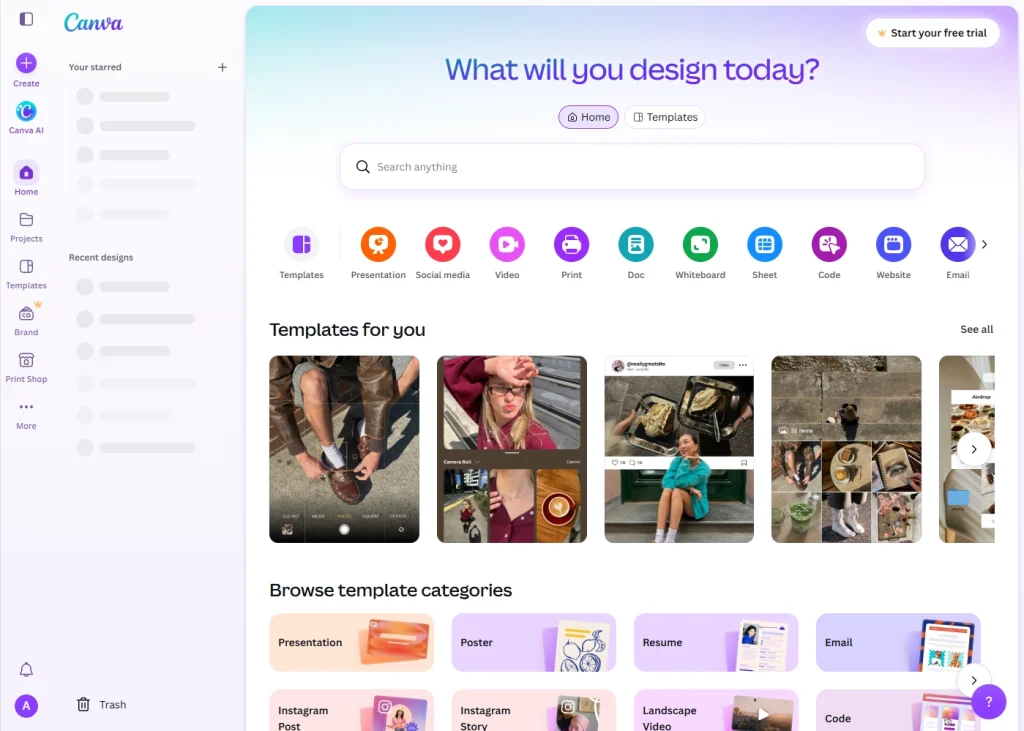Open Canva AI from sidebar

coord(26,118)
